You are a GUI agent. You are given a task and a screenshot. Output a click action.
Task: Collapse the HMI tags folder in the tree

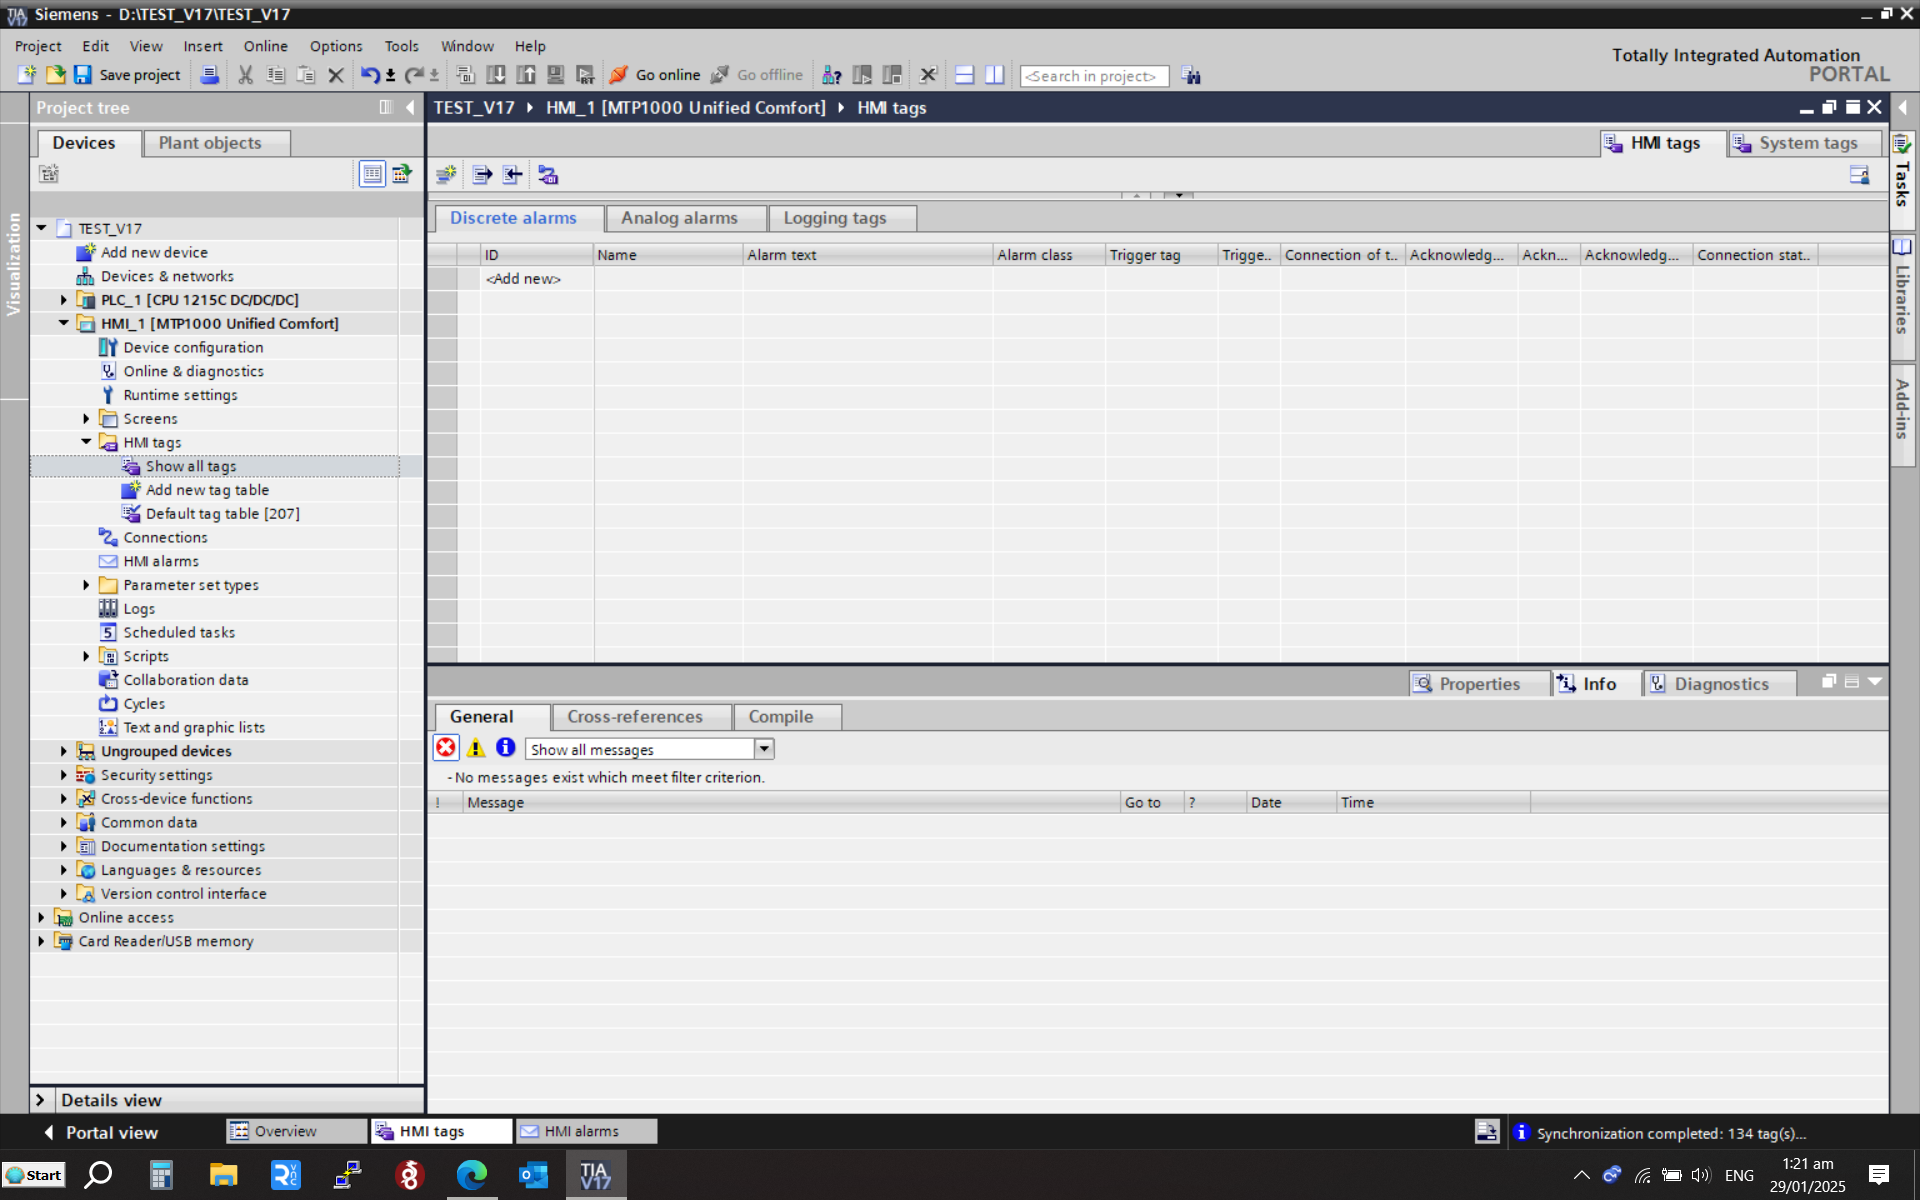pyautogui.click(x=86, y=442)
